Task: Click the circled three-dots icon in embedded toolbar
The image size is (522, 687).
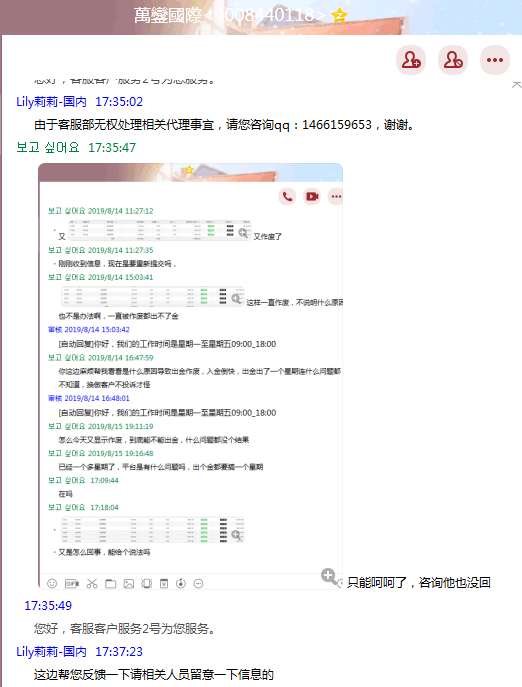Action: pyautogui.click(x=199, y=584)
